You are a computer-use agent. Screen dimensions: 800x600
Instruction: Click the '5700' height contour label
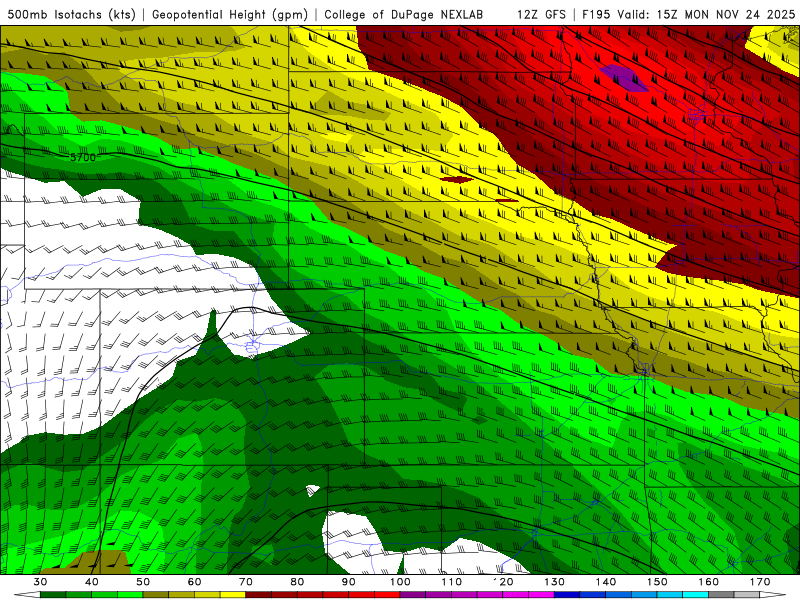(83, 157)
